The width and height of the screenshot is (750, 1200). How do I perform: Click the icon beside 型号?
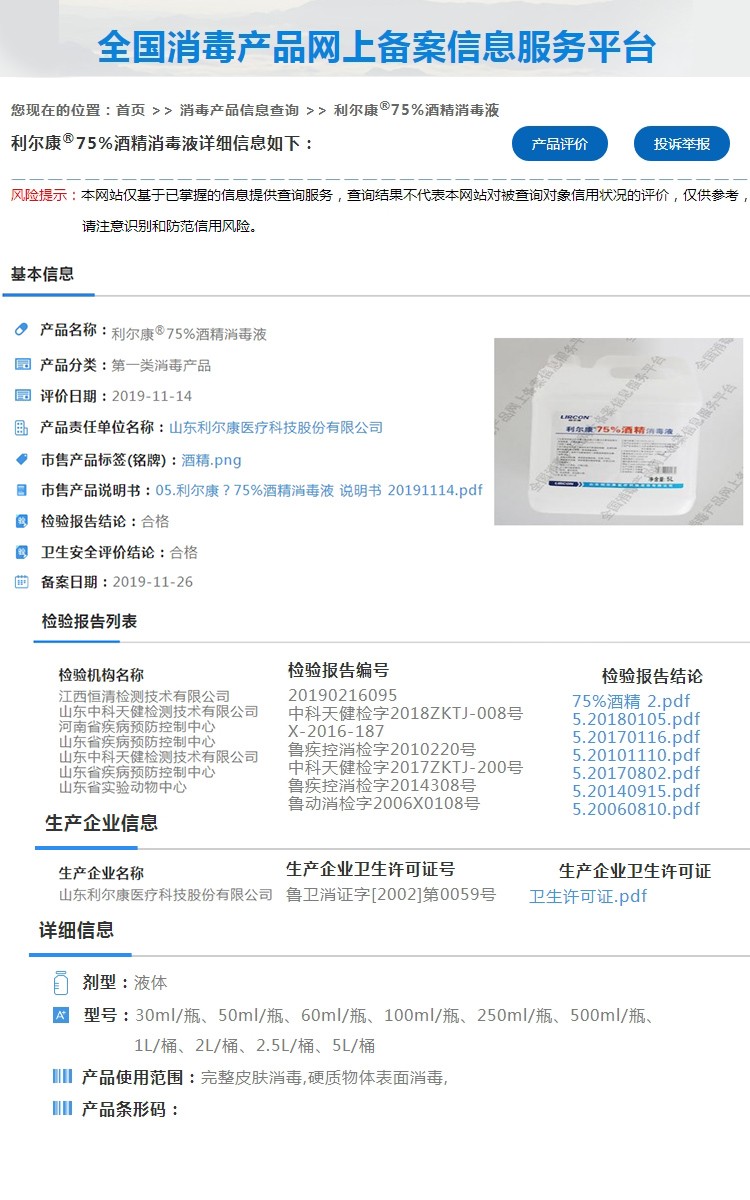(x=60, y=1016)
